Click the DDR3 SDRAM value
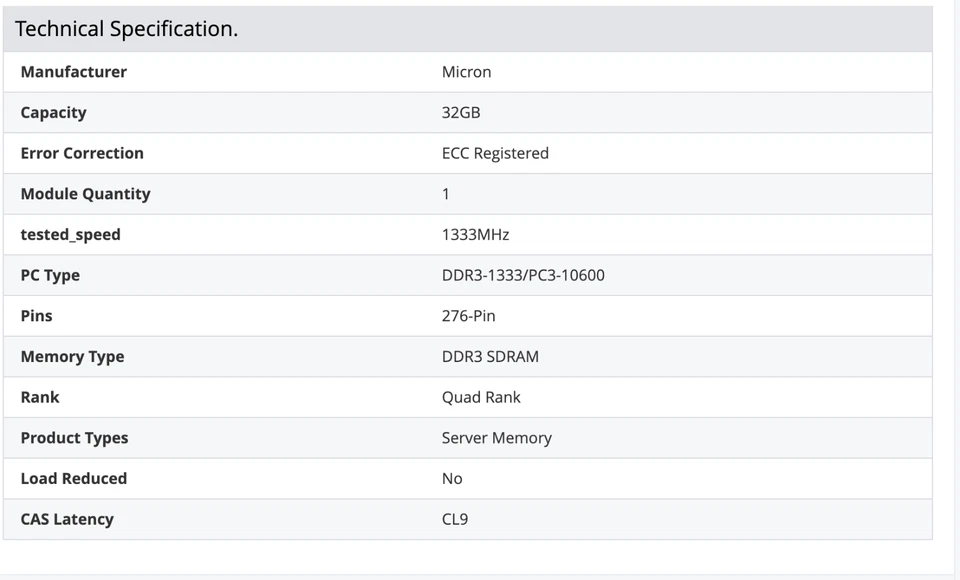 pos(490,356)
